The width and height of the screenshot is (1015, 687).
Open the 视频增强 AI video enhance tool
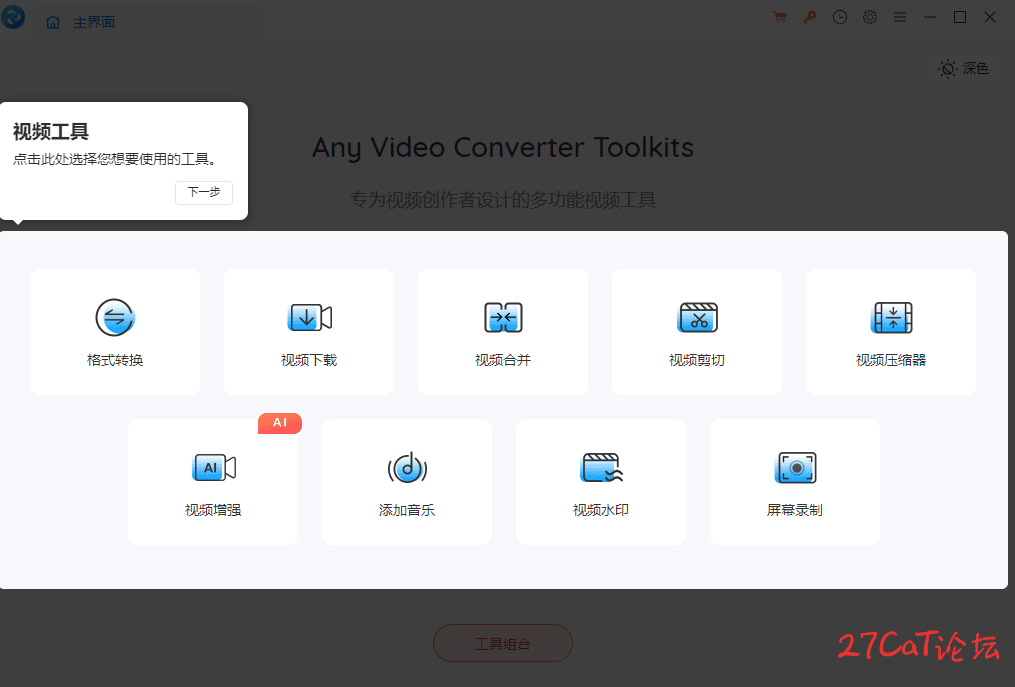coord(213,482)
